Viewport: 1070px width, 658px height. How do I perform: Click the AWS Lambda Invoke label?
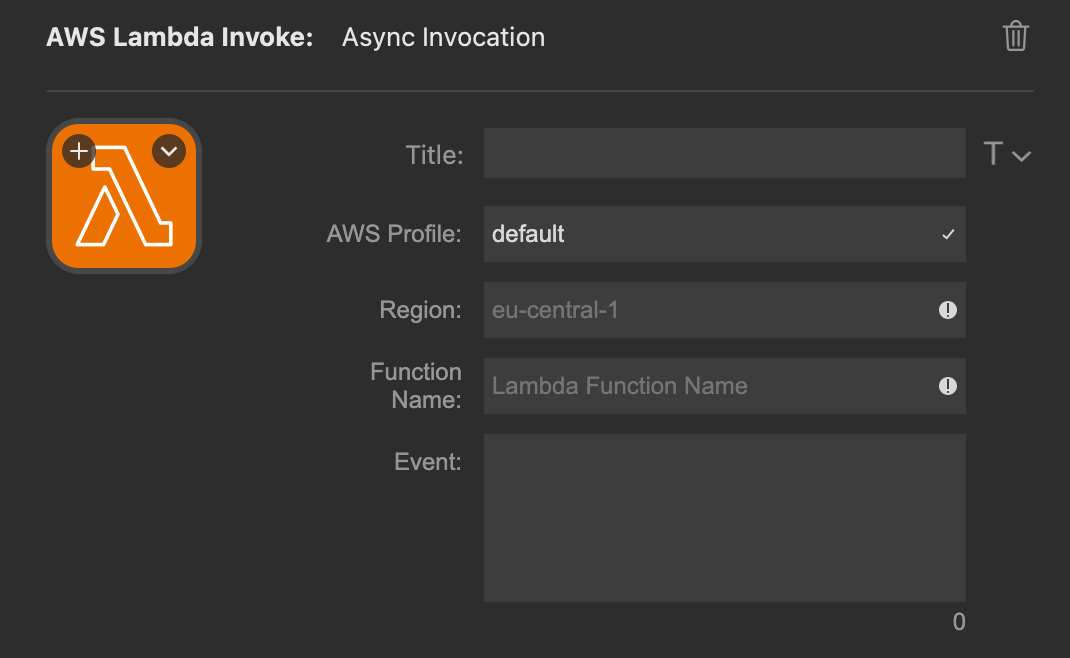pos(179,37)
